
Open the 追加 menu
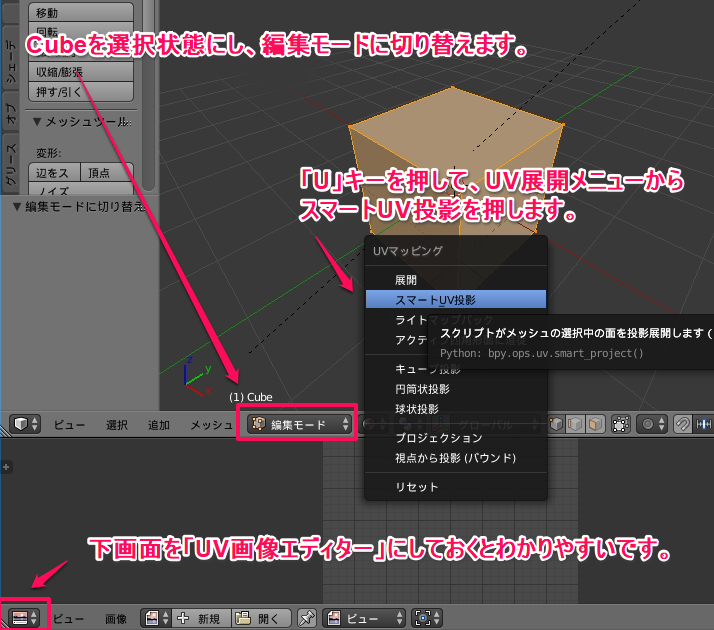point(159,425)
